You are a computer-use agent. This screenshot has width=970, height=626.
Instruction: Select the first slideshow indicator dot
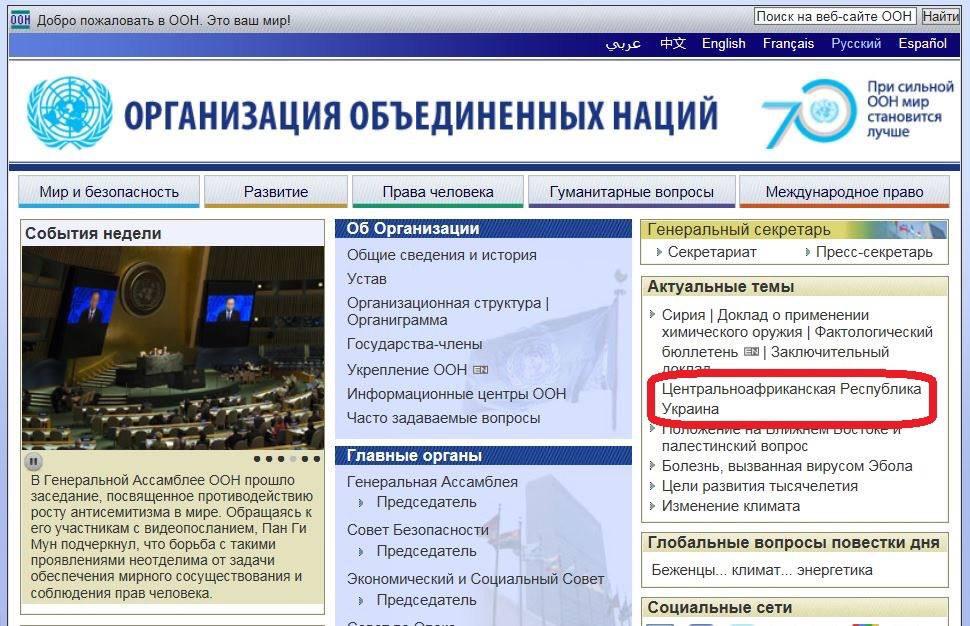click(257, 459)
